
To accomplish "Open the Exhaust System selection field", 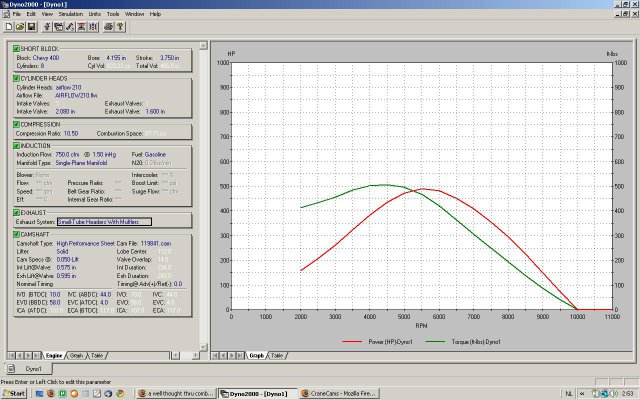I will [x=104, y=221].
